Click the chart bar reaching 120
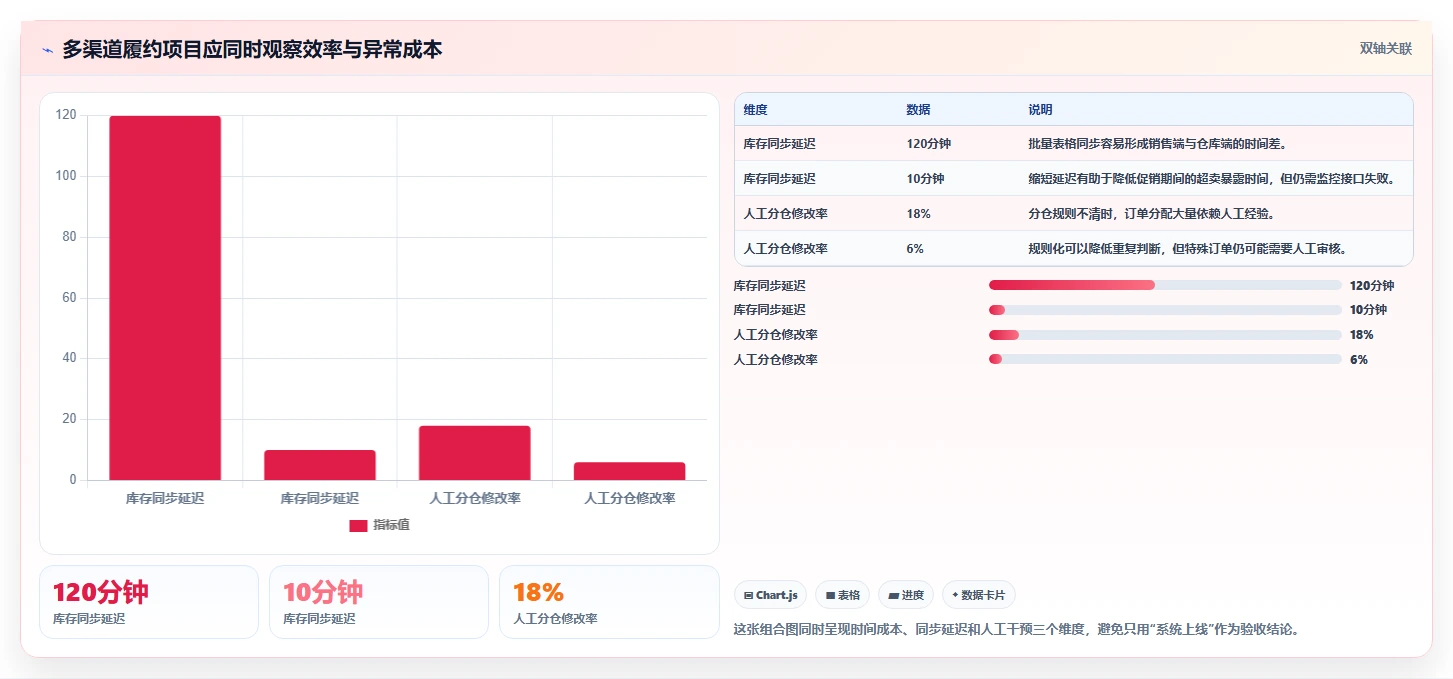 pyautogui.click(x=165, y=298)
